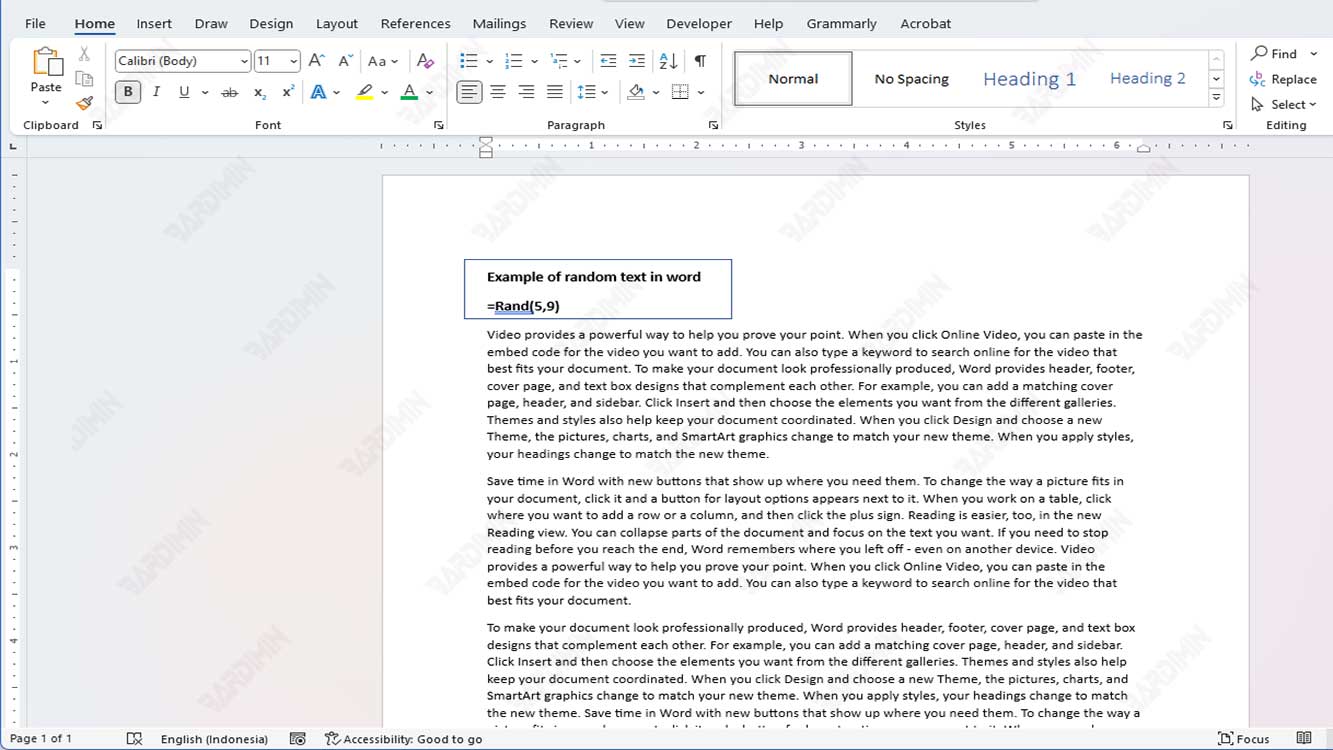Apply the red font color
The width and height of the screenshot is (1333, 750).
[409, 92]
